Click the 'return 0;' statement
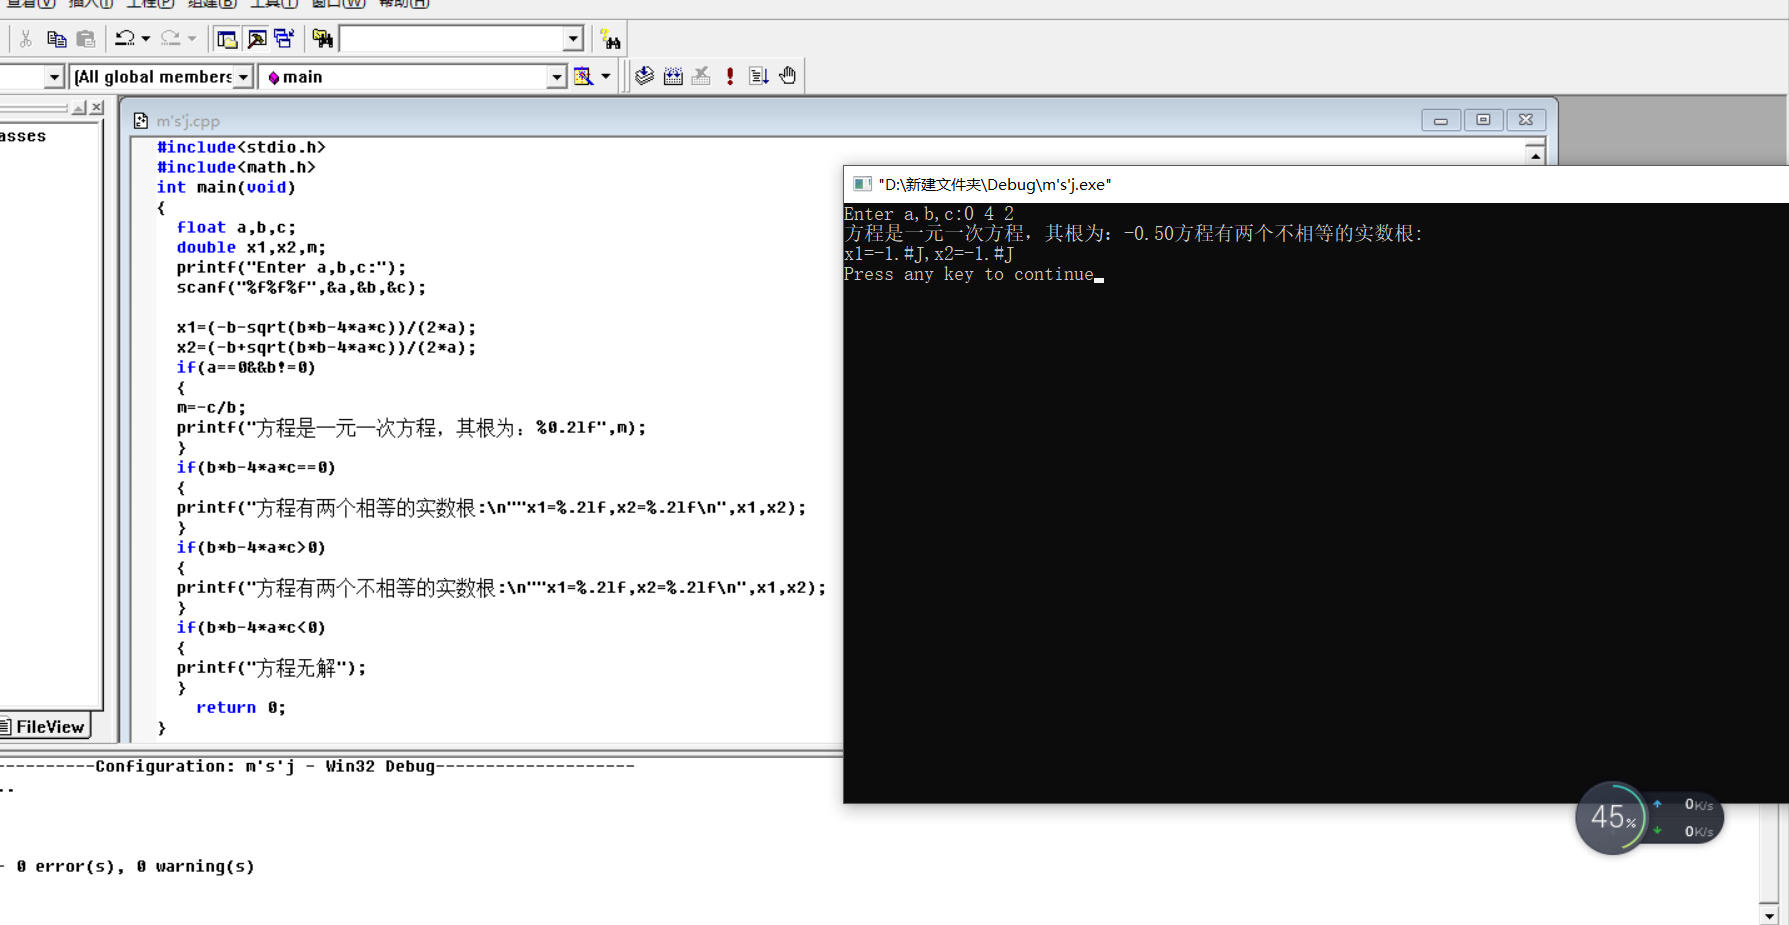Viewport: 1789px width, 925px height. [x=241, y=707]
